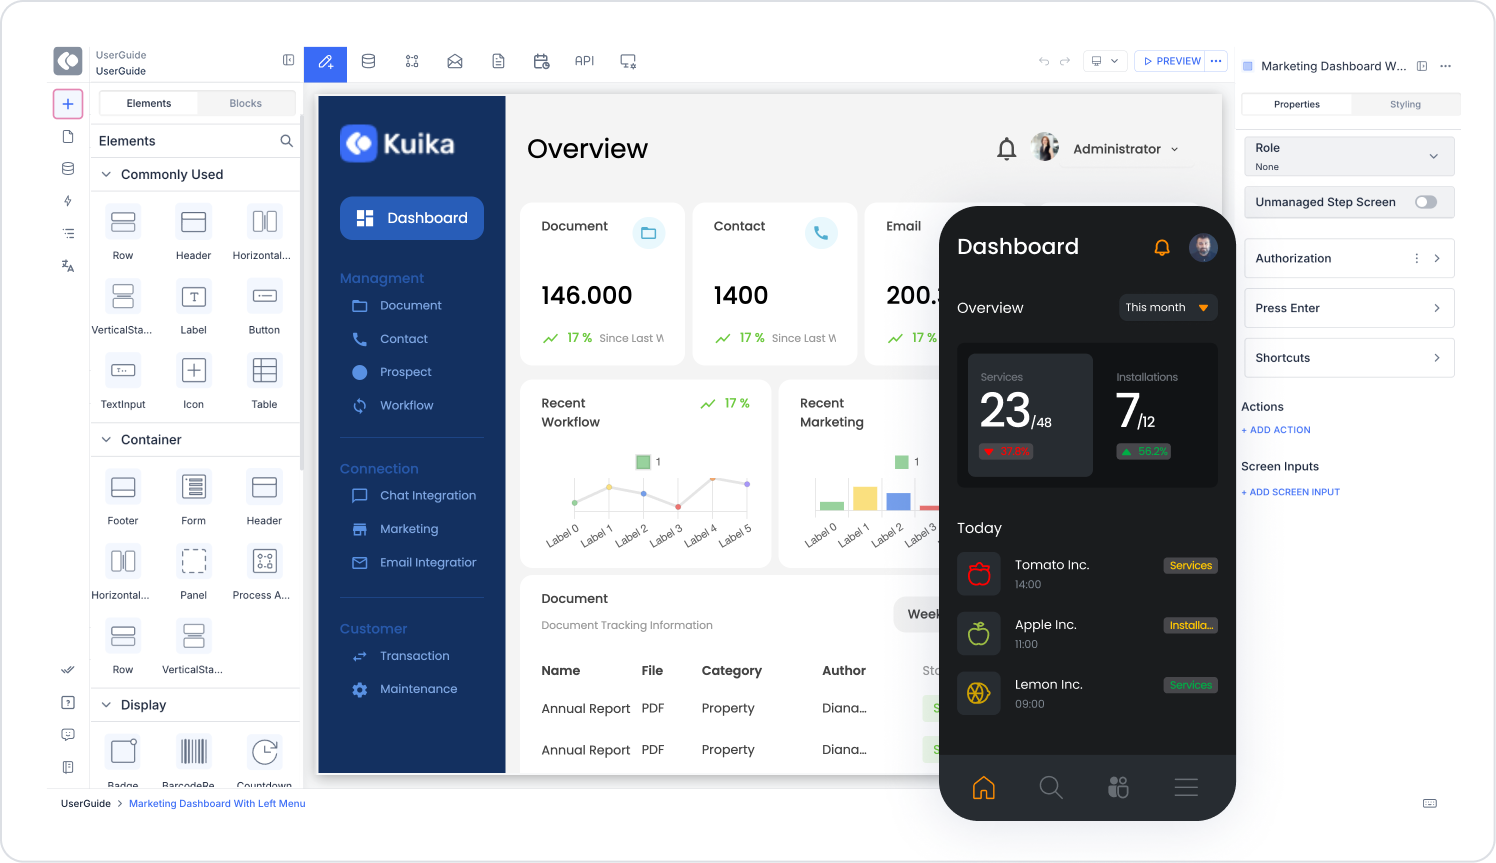
Task: Select the Label element
Action: coord(194,307)
